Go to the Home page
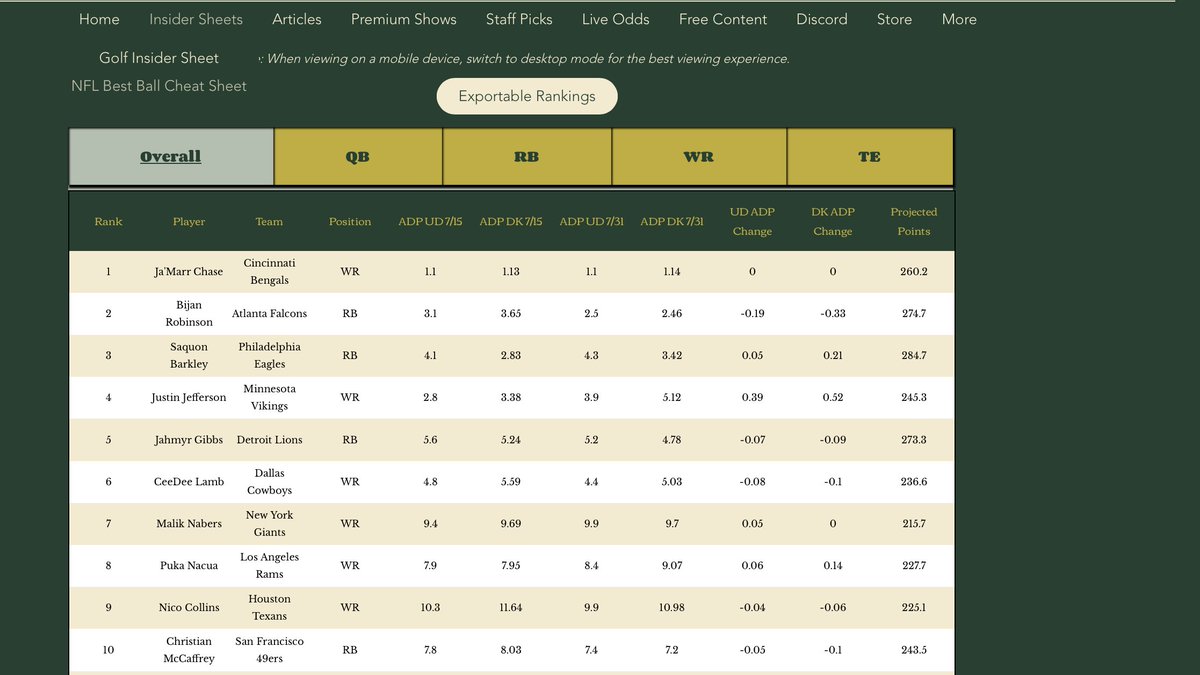The height and width of the screenshot is (675, 1200). 99,18
